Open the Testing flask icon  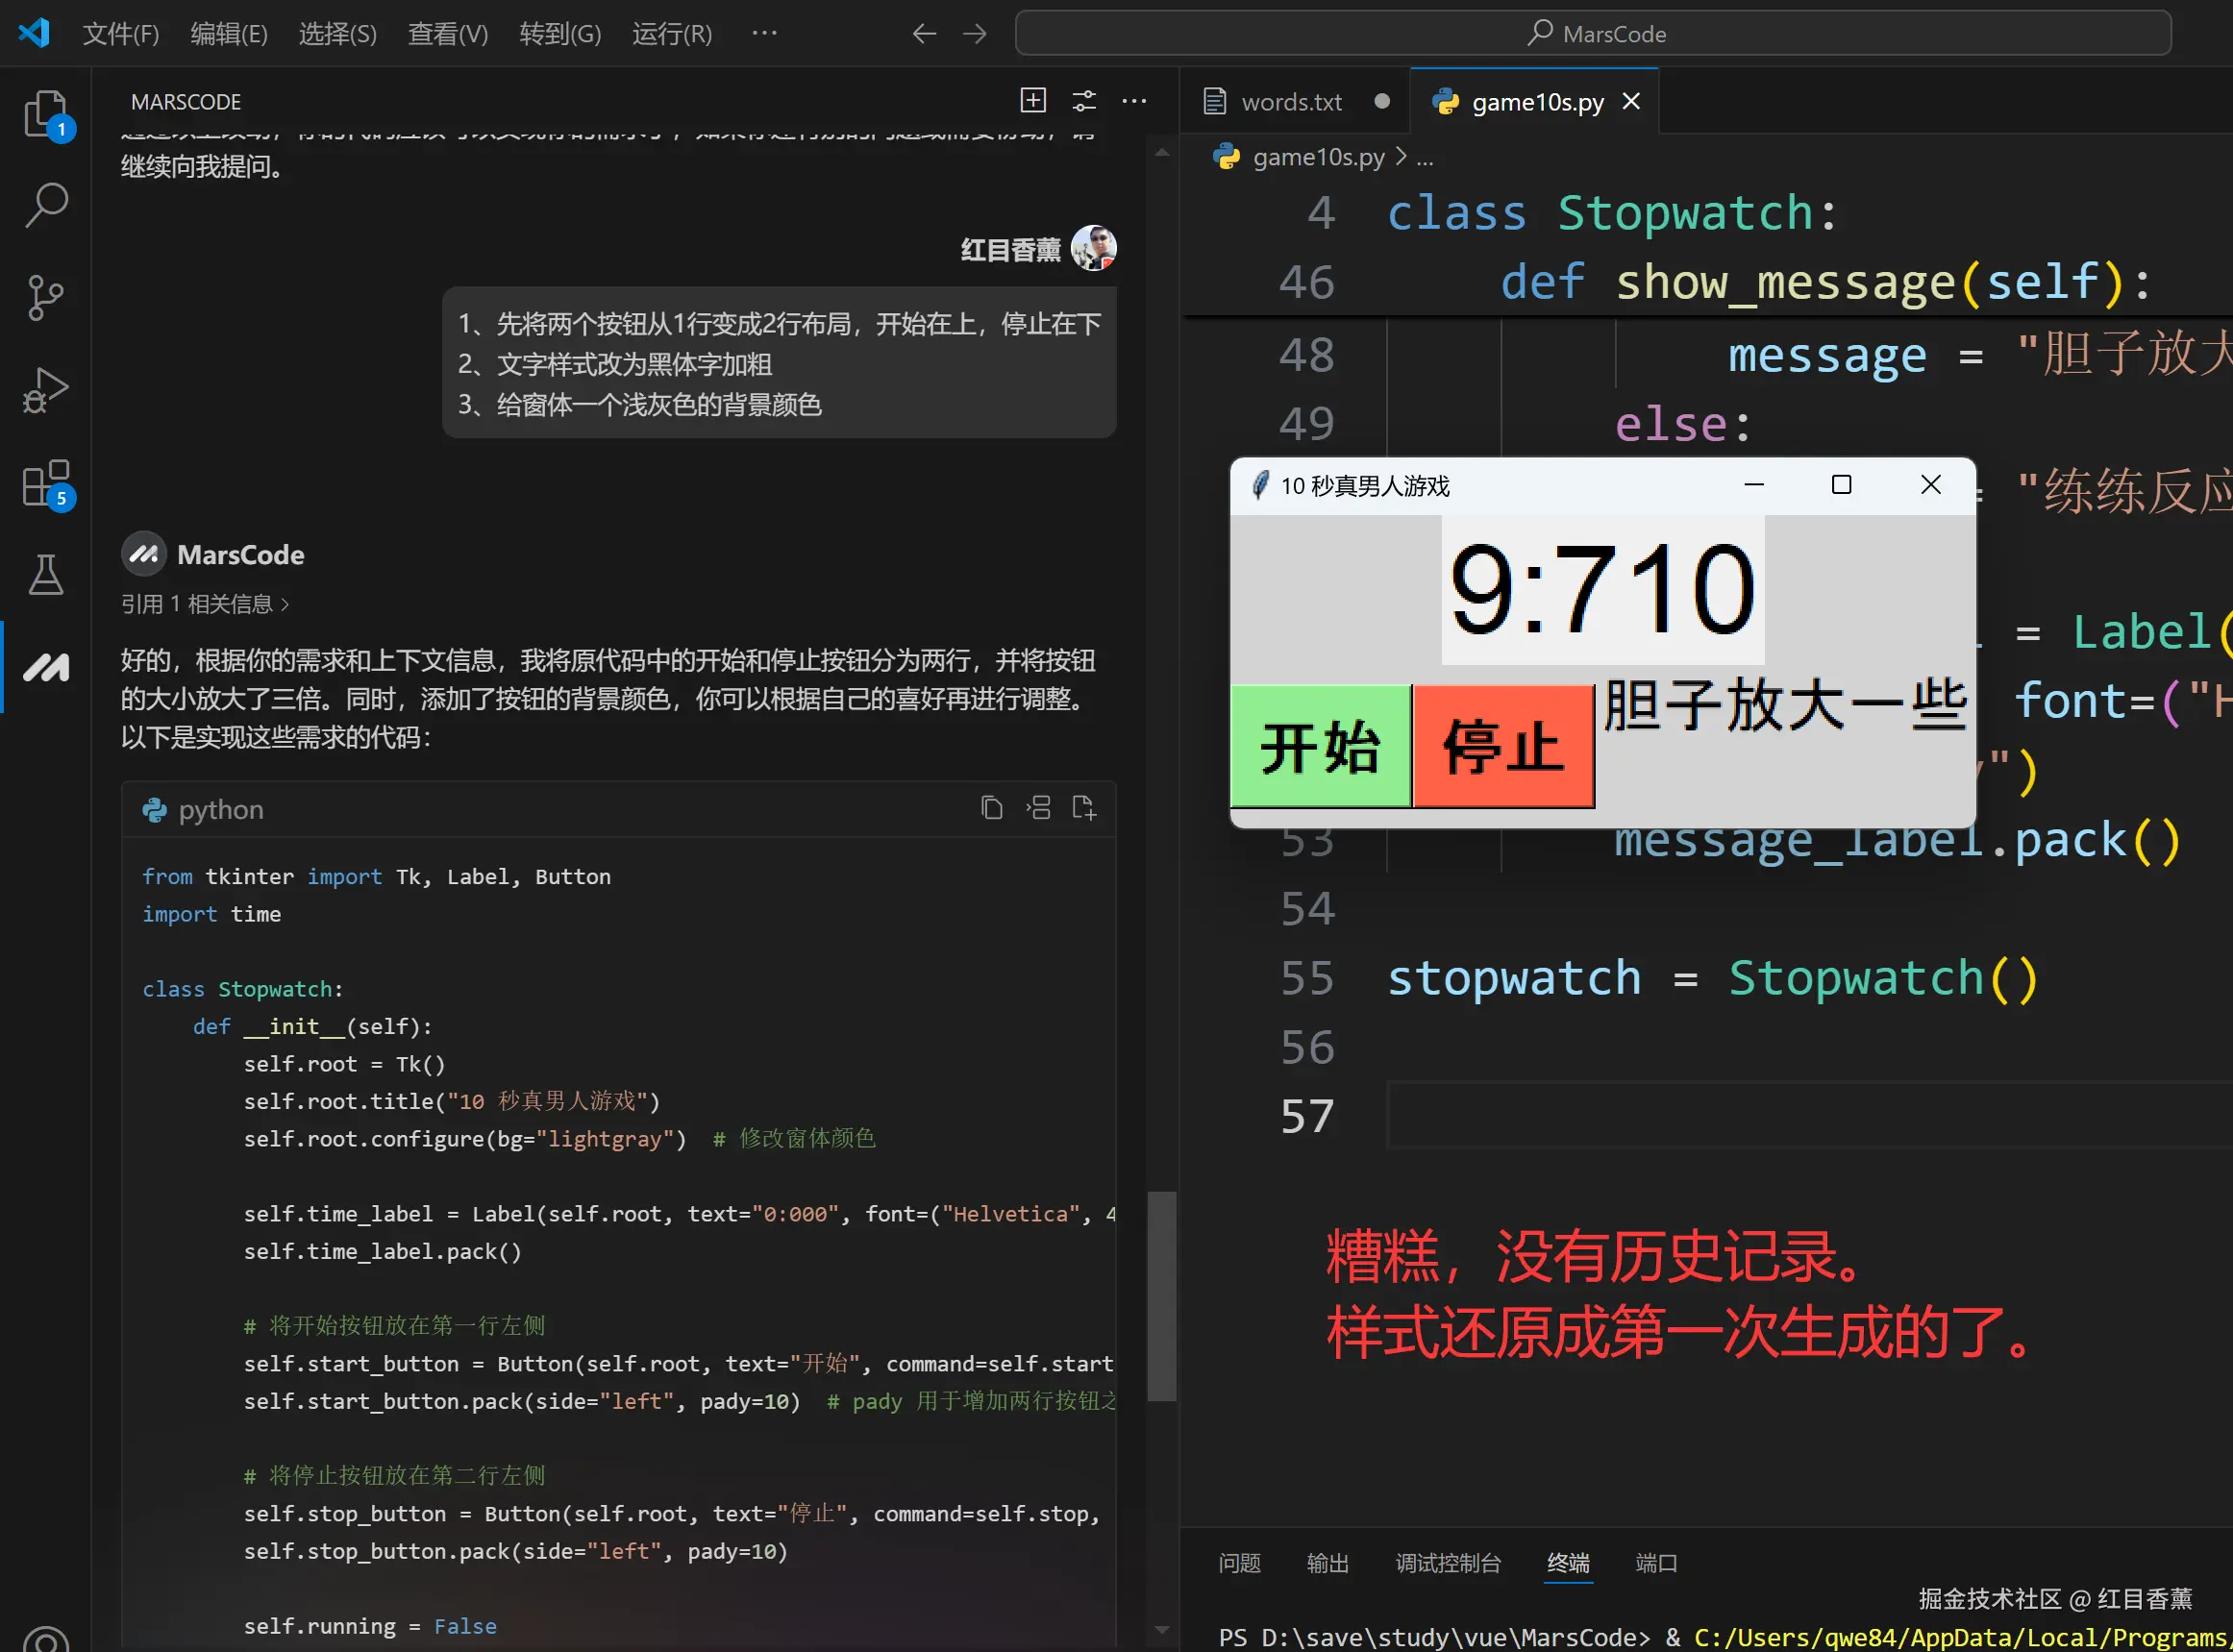click(x=45, y=575)
